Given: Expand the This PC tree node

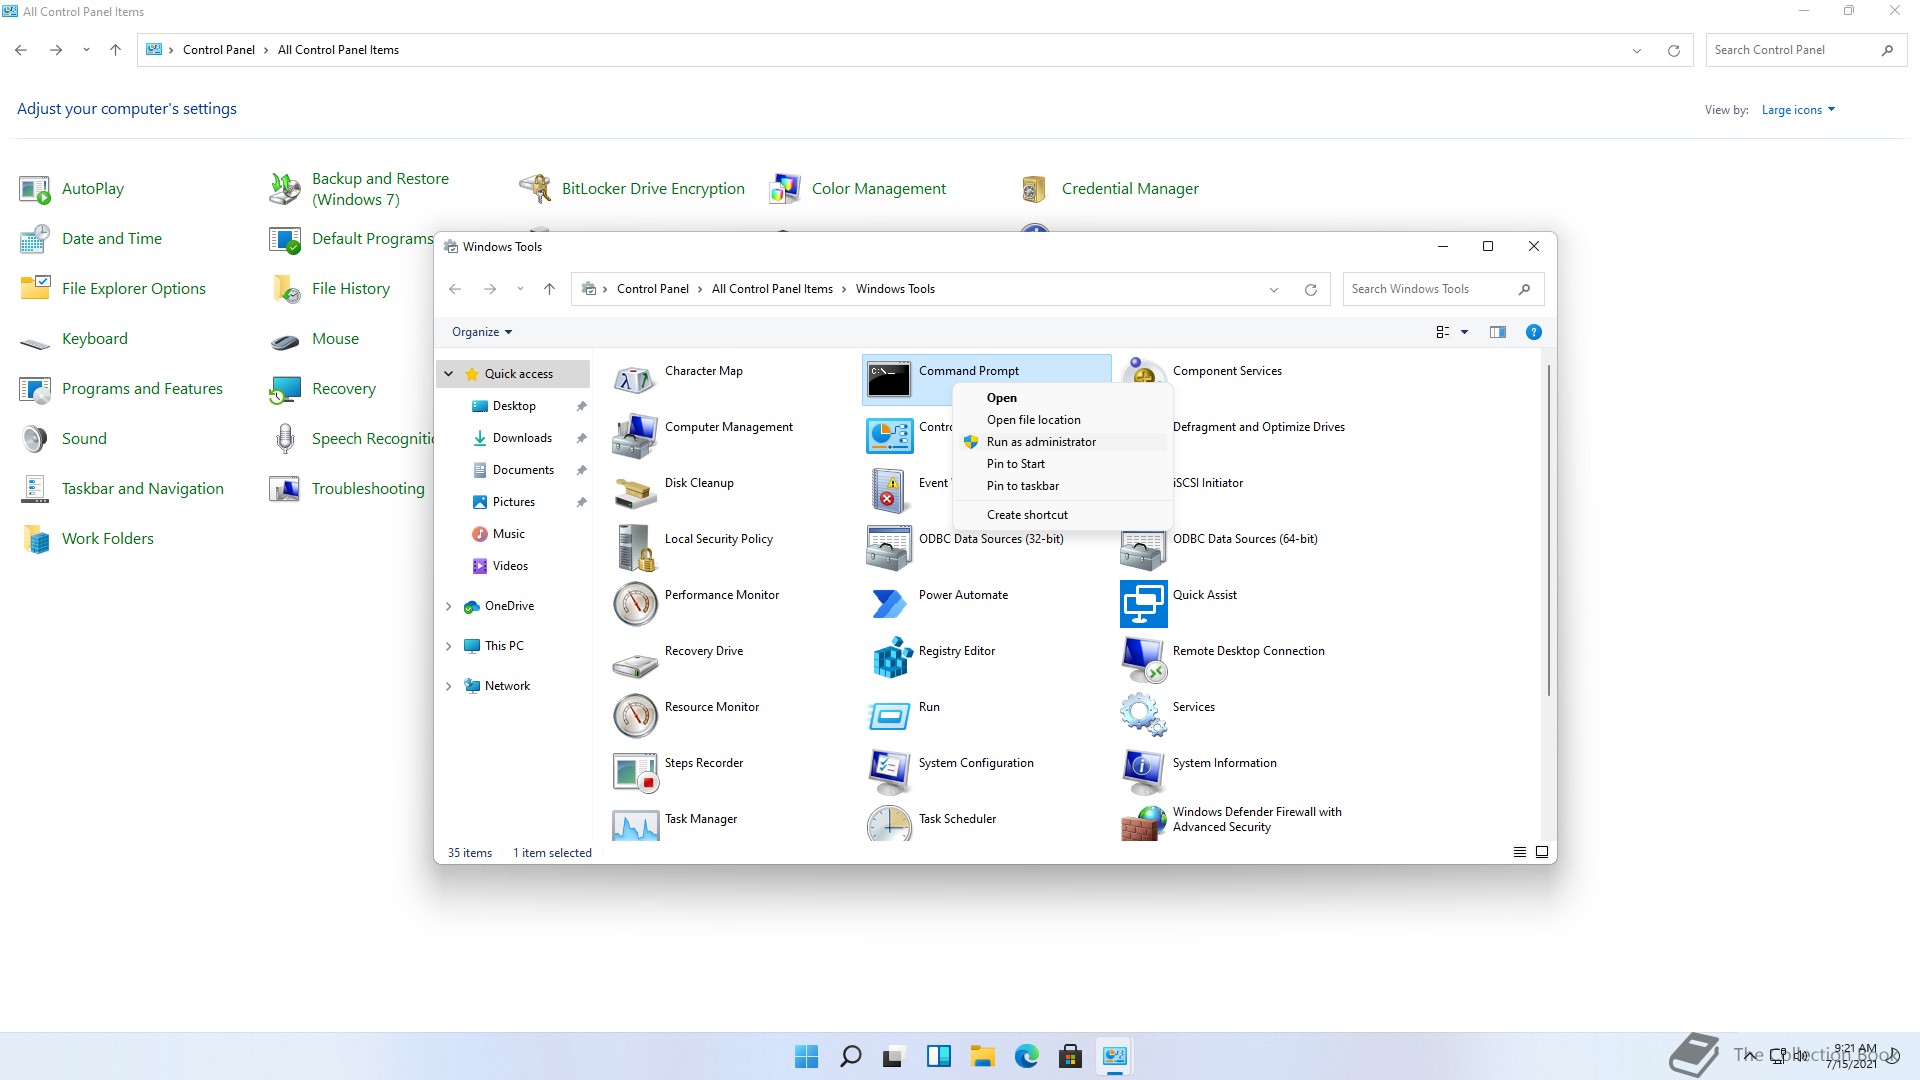Looking at the screenshot, I should 449,646.
